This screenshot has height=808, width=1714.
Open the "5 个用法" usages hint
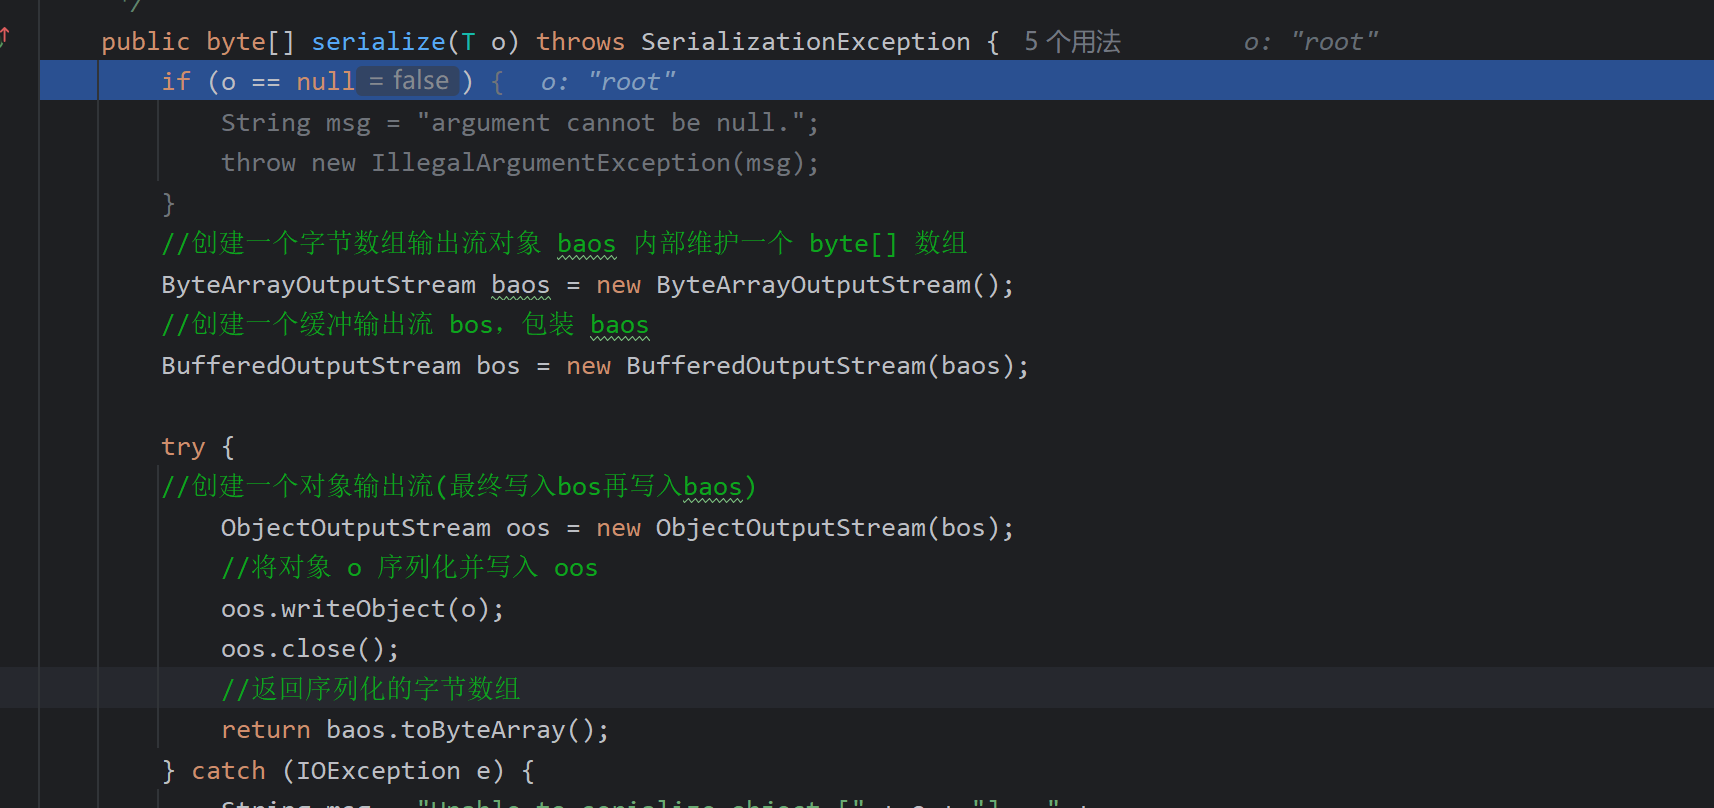click(x=1072, y=42)
